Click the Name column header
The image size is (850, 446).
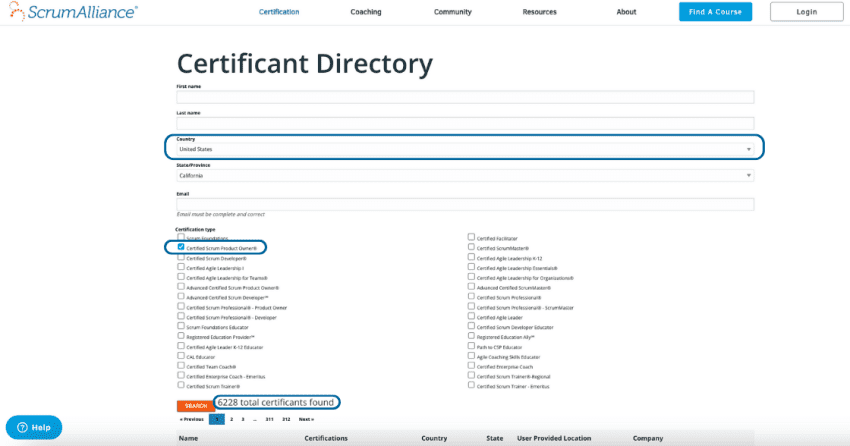[x=188, y=438]
